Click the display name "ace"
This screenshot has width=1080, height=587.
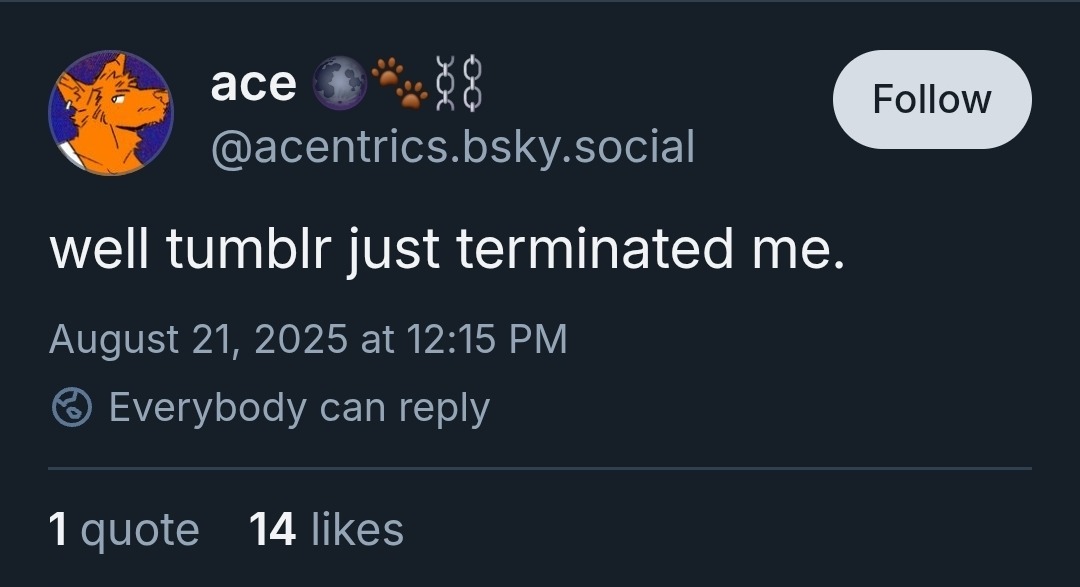pos(253,84)
